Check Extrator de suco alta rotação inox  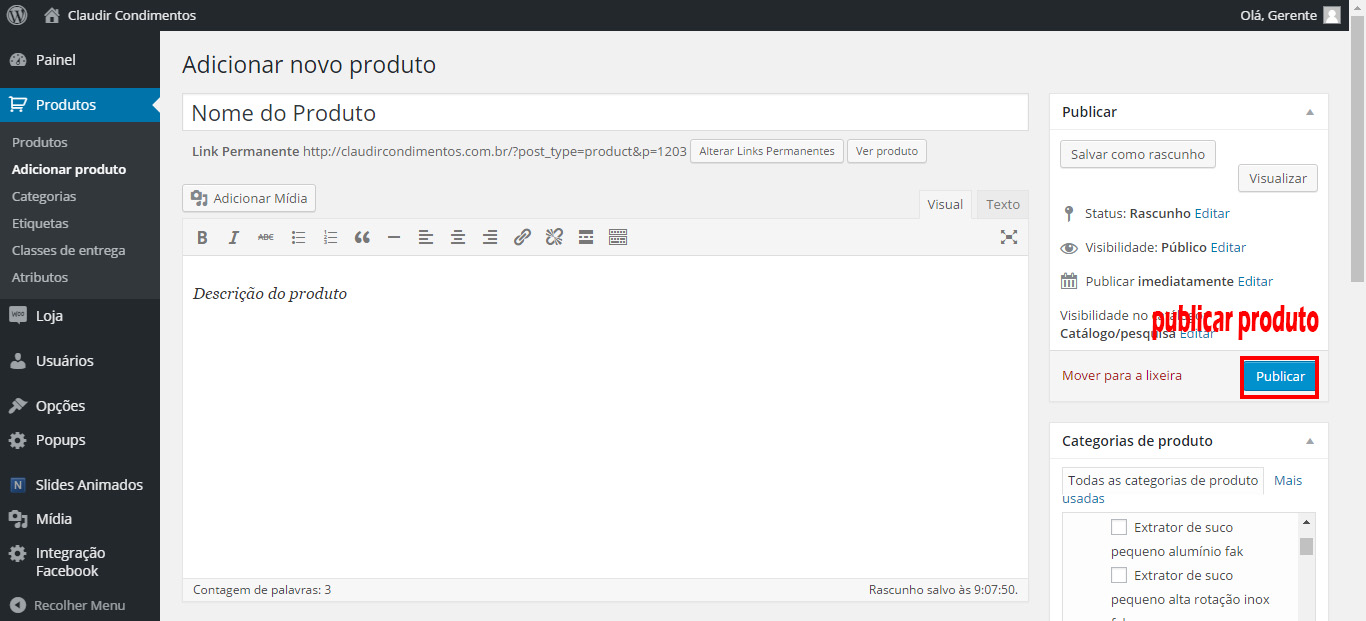click(x=1119, y=575)
